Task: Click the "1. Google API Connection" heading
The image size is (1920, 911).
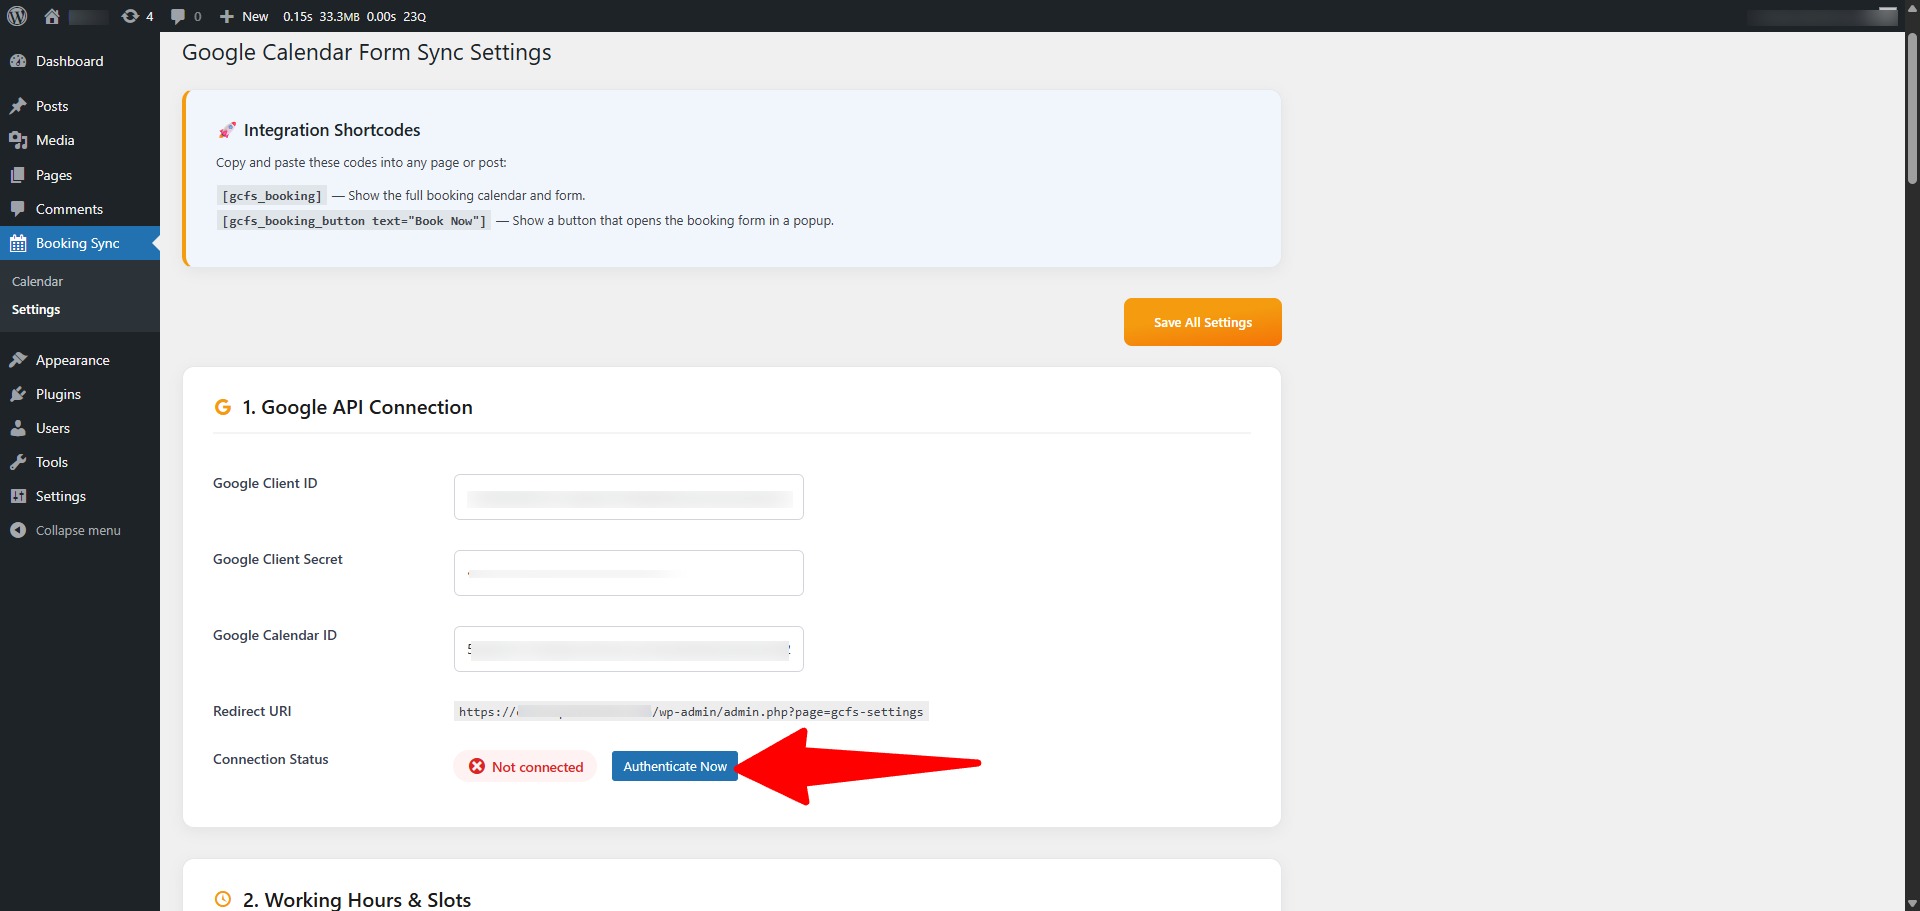Action: pyautogui.click(x=357, y=407)
